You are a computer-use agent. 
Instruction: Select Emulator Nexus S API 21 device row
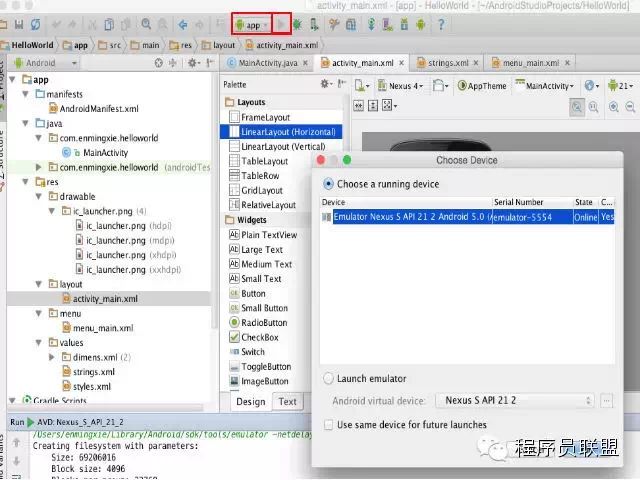(x=468, y=217)
